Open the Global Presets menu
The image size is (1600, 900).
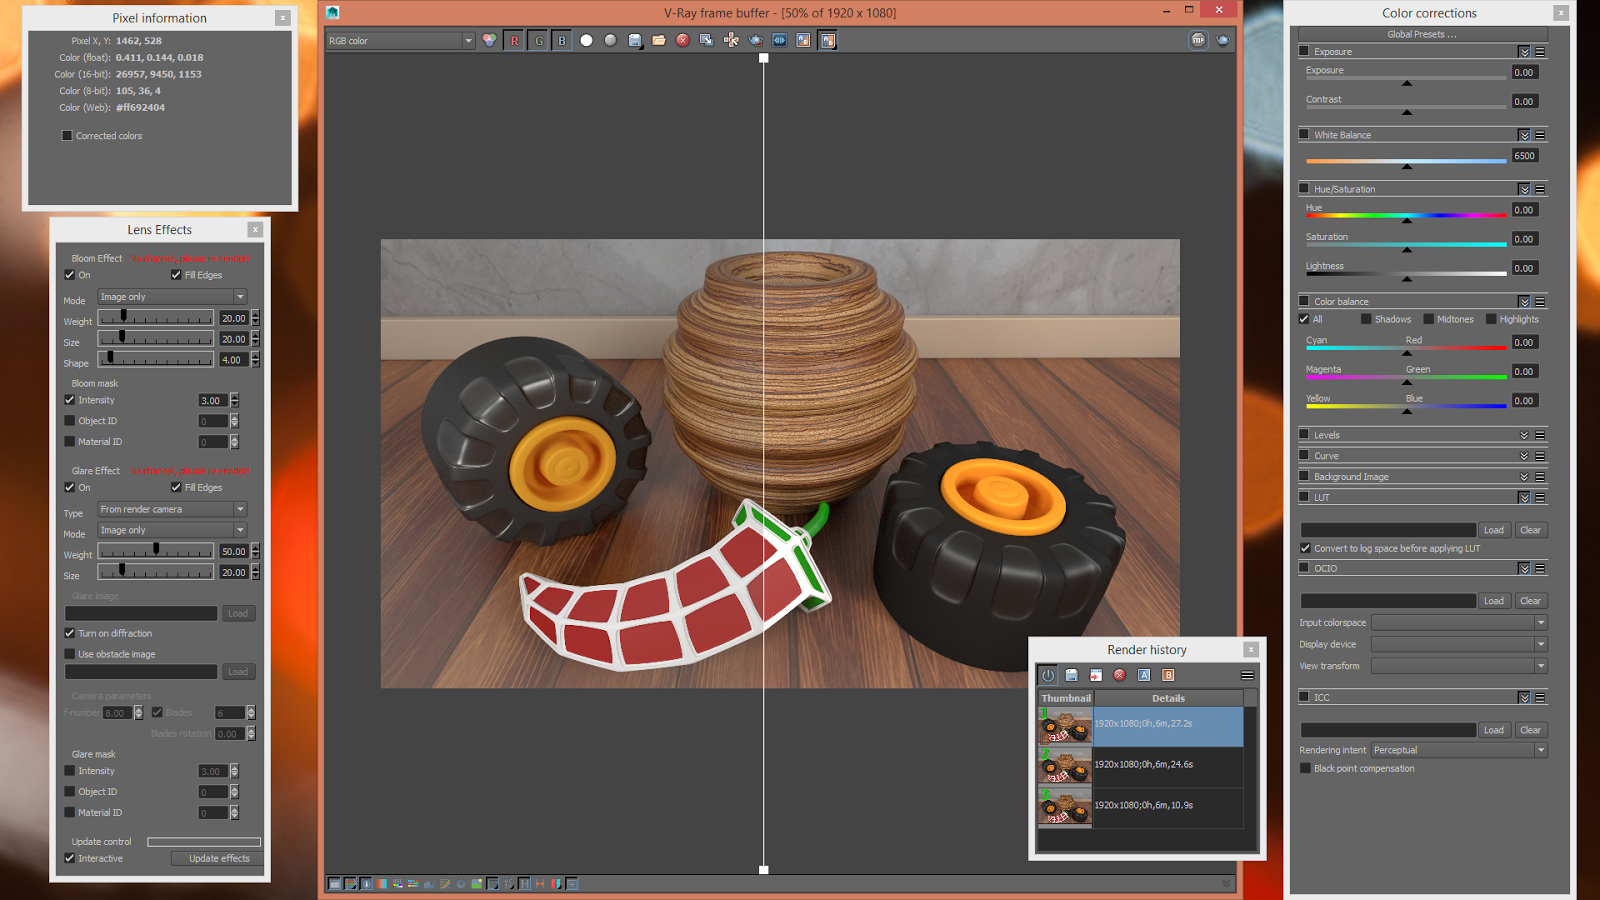(1421, 33)
